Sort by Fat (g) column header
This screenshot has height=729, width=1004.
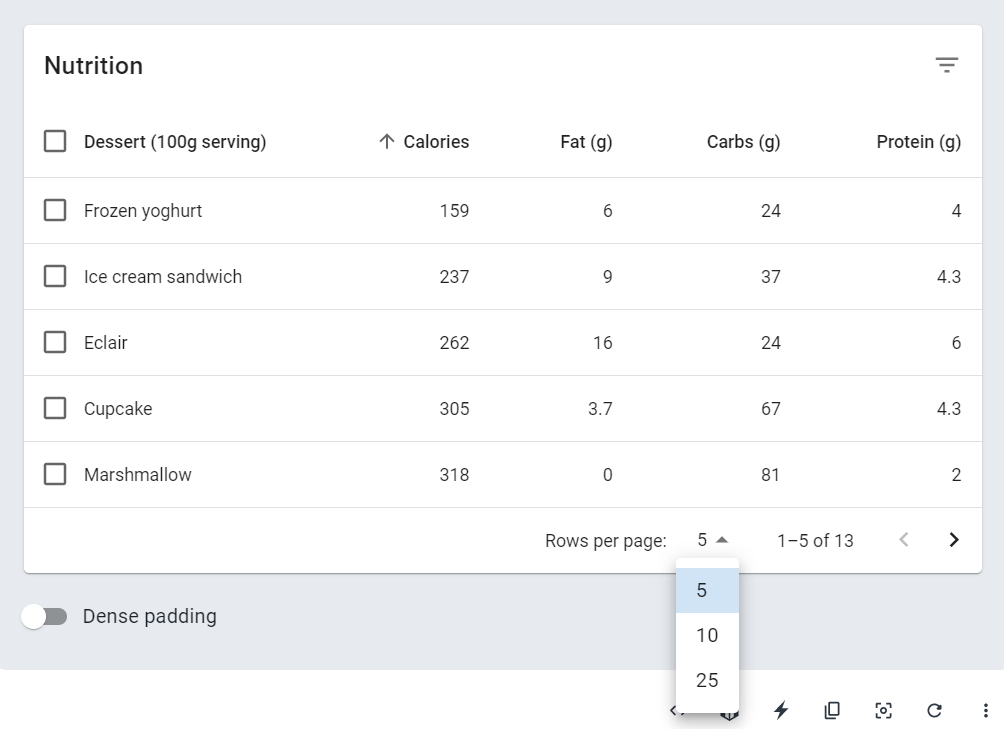coord(586,142)
